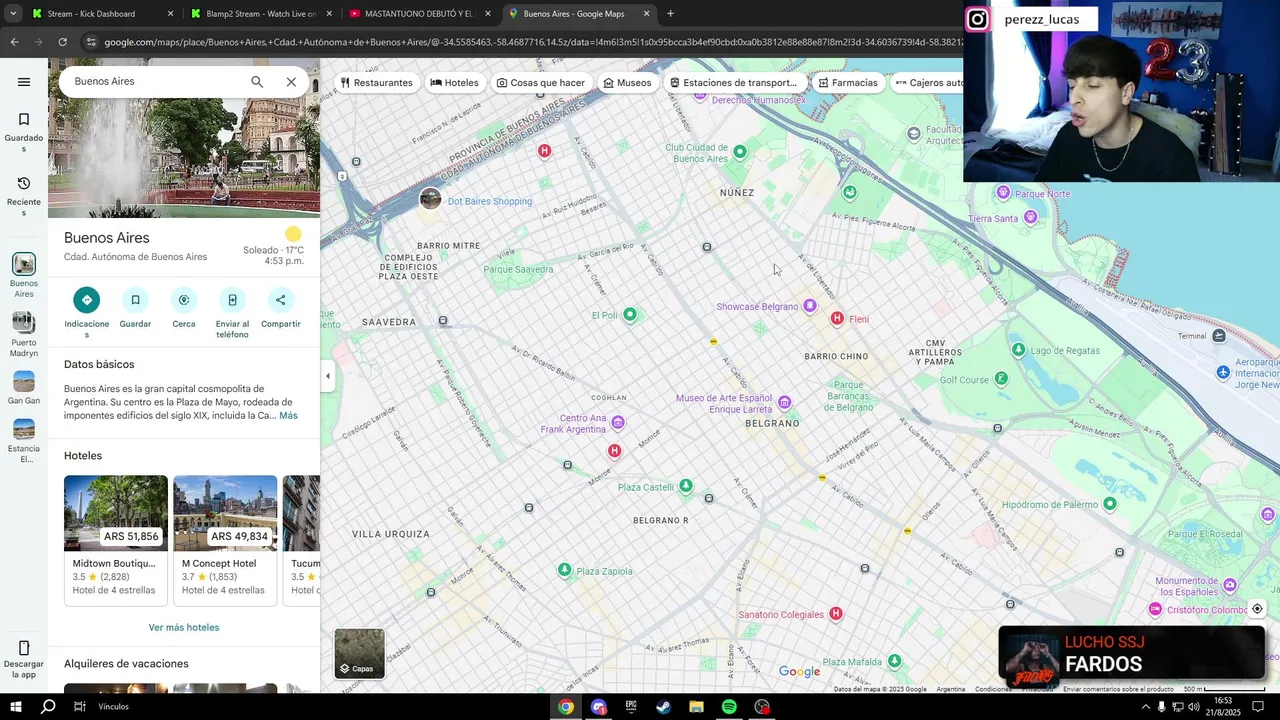Open M Concept Hotel card
The height and width of the screenshot is (720, 1280).
pos(225,540)
